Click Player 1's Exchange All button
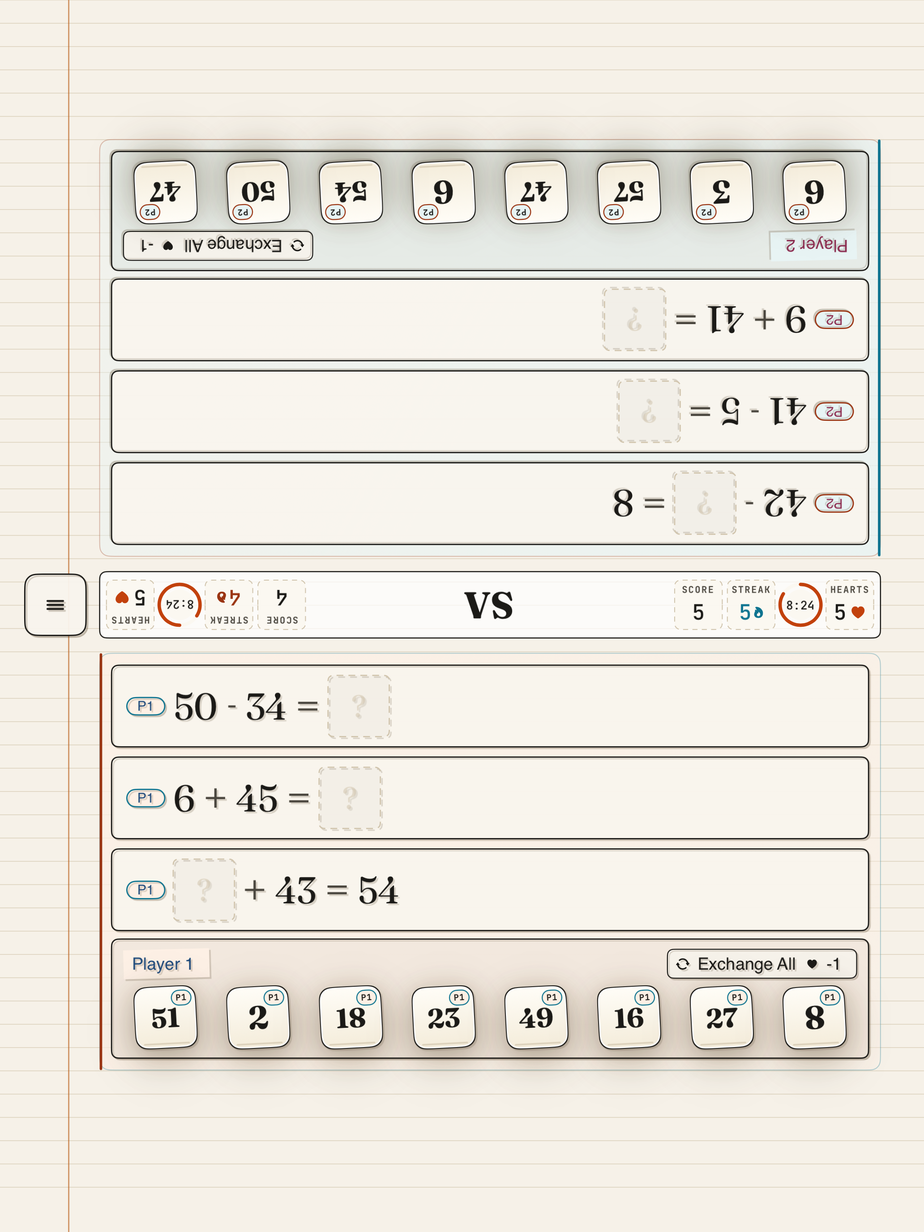 point(762,964)
